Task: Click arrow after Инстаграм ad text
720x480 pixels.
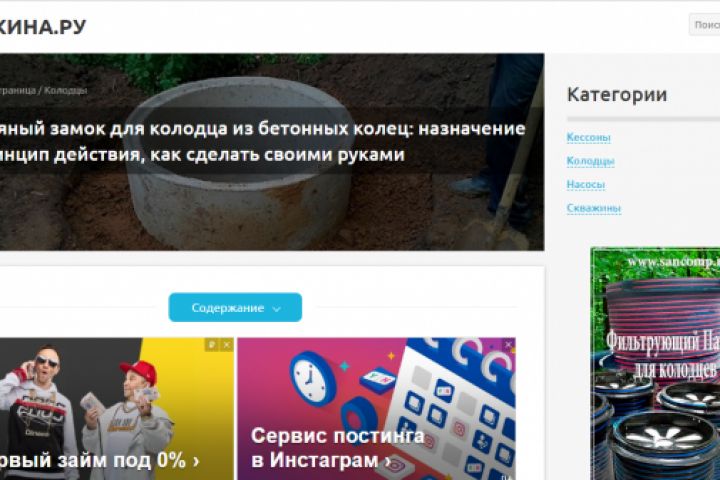Action: pyautogui.click(x=388, y=460)
